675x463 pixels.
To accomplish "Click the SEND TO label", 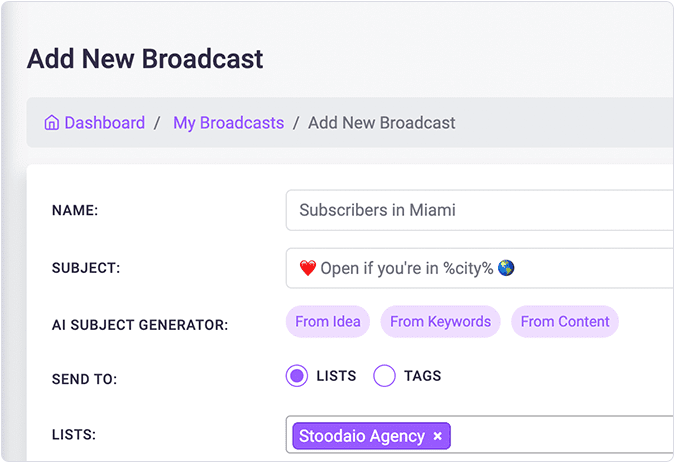I will click(x=84, y=379).
